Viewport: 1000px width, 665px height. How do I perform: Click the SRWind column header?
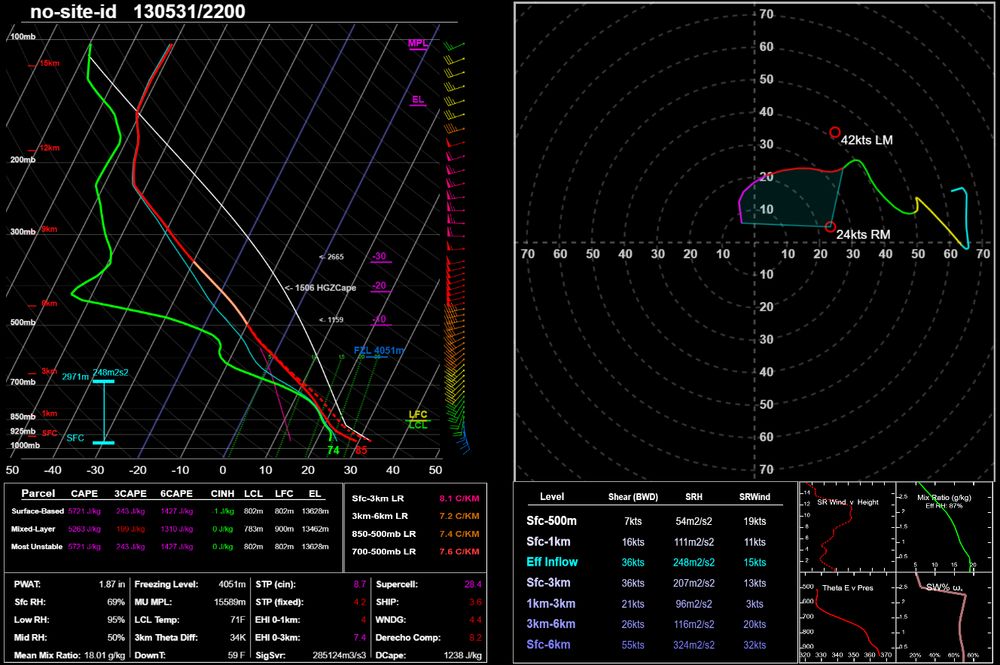[x=754, y=497]
